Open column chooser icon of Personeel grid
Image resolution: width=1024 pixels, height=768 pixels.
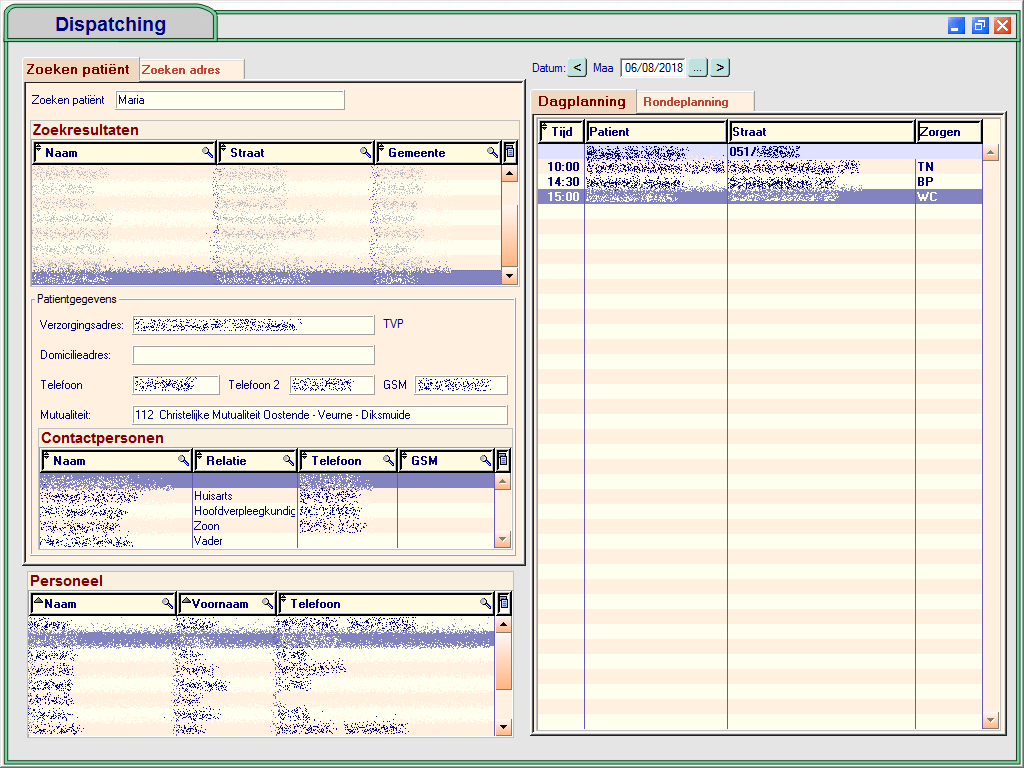(504, 603)
